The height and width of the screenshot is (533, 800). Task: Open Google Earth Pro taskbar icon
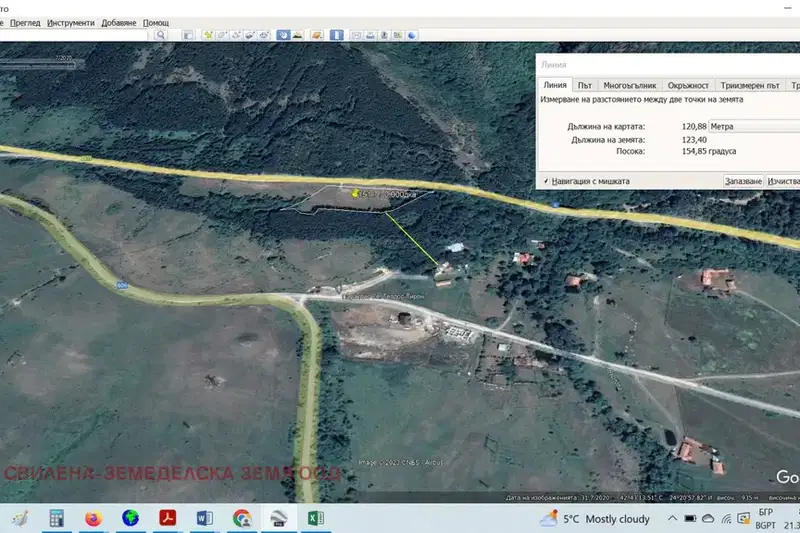(x=279, y=518)
